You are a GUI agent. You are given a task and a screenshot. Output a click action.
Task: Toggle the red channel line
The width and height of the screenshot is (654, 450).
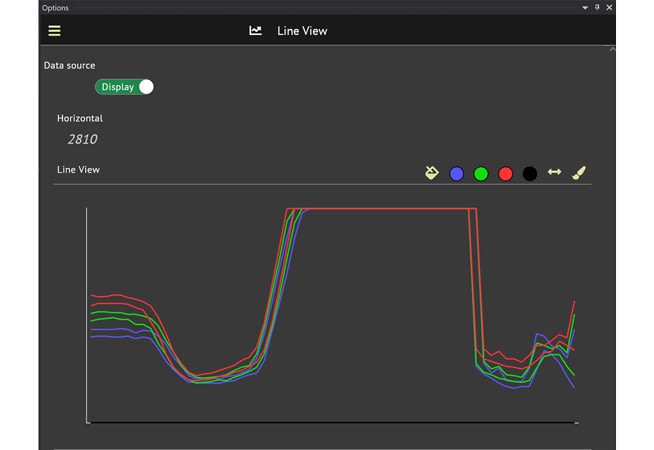pyautogui.click(x=505, y=174)
